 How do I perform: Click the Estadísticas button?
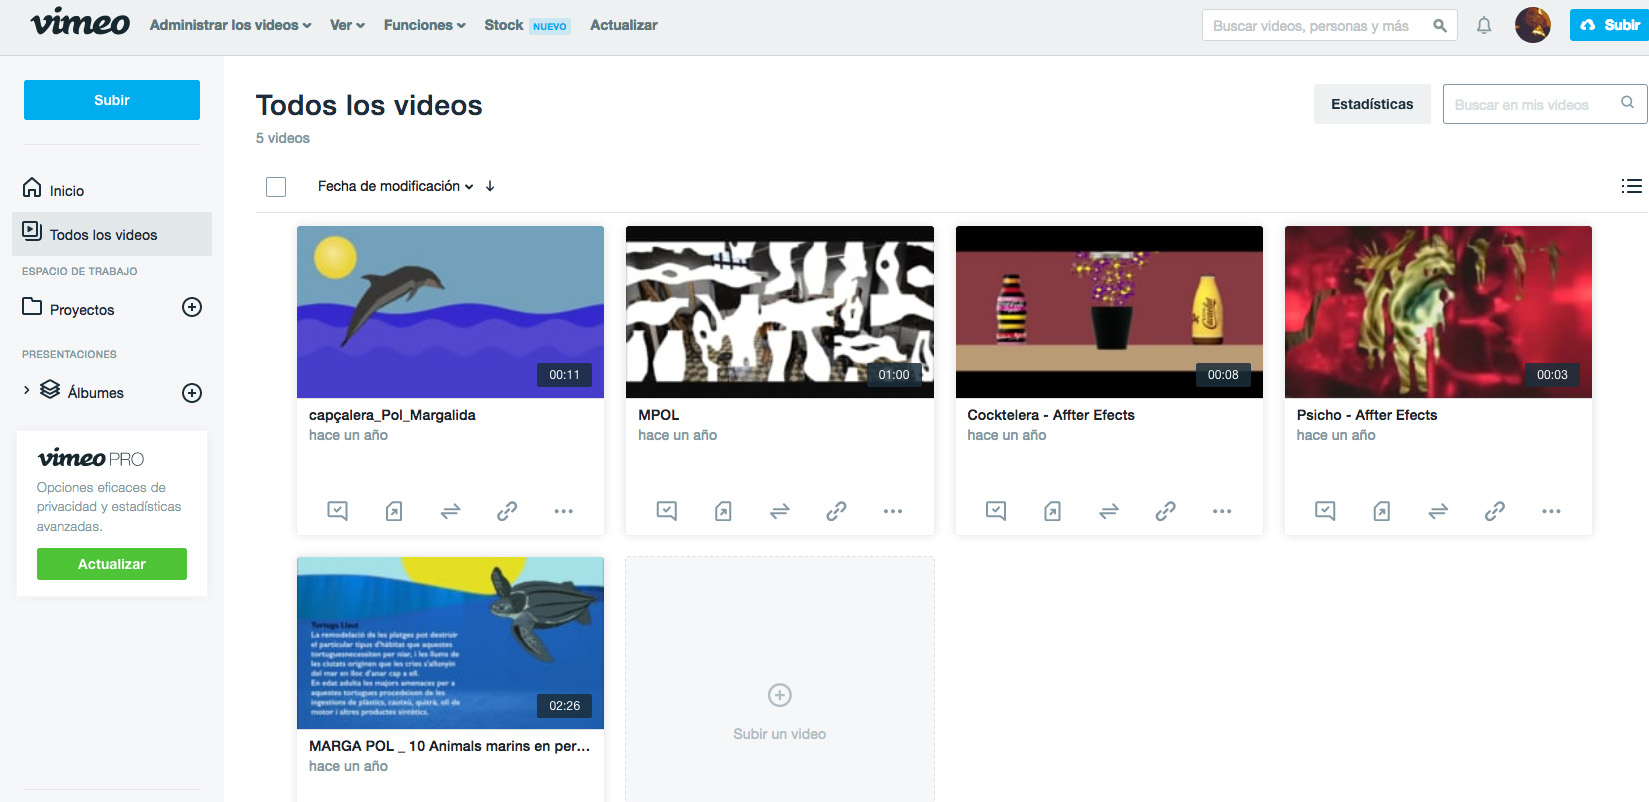1371,104
